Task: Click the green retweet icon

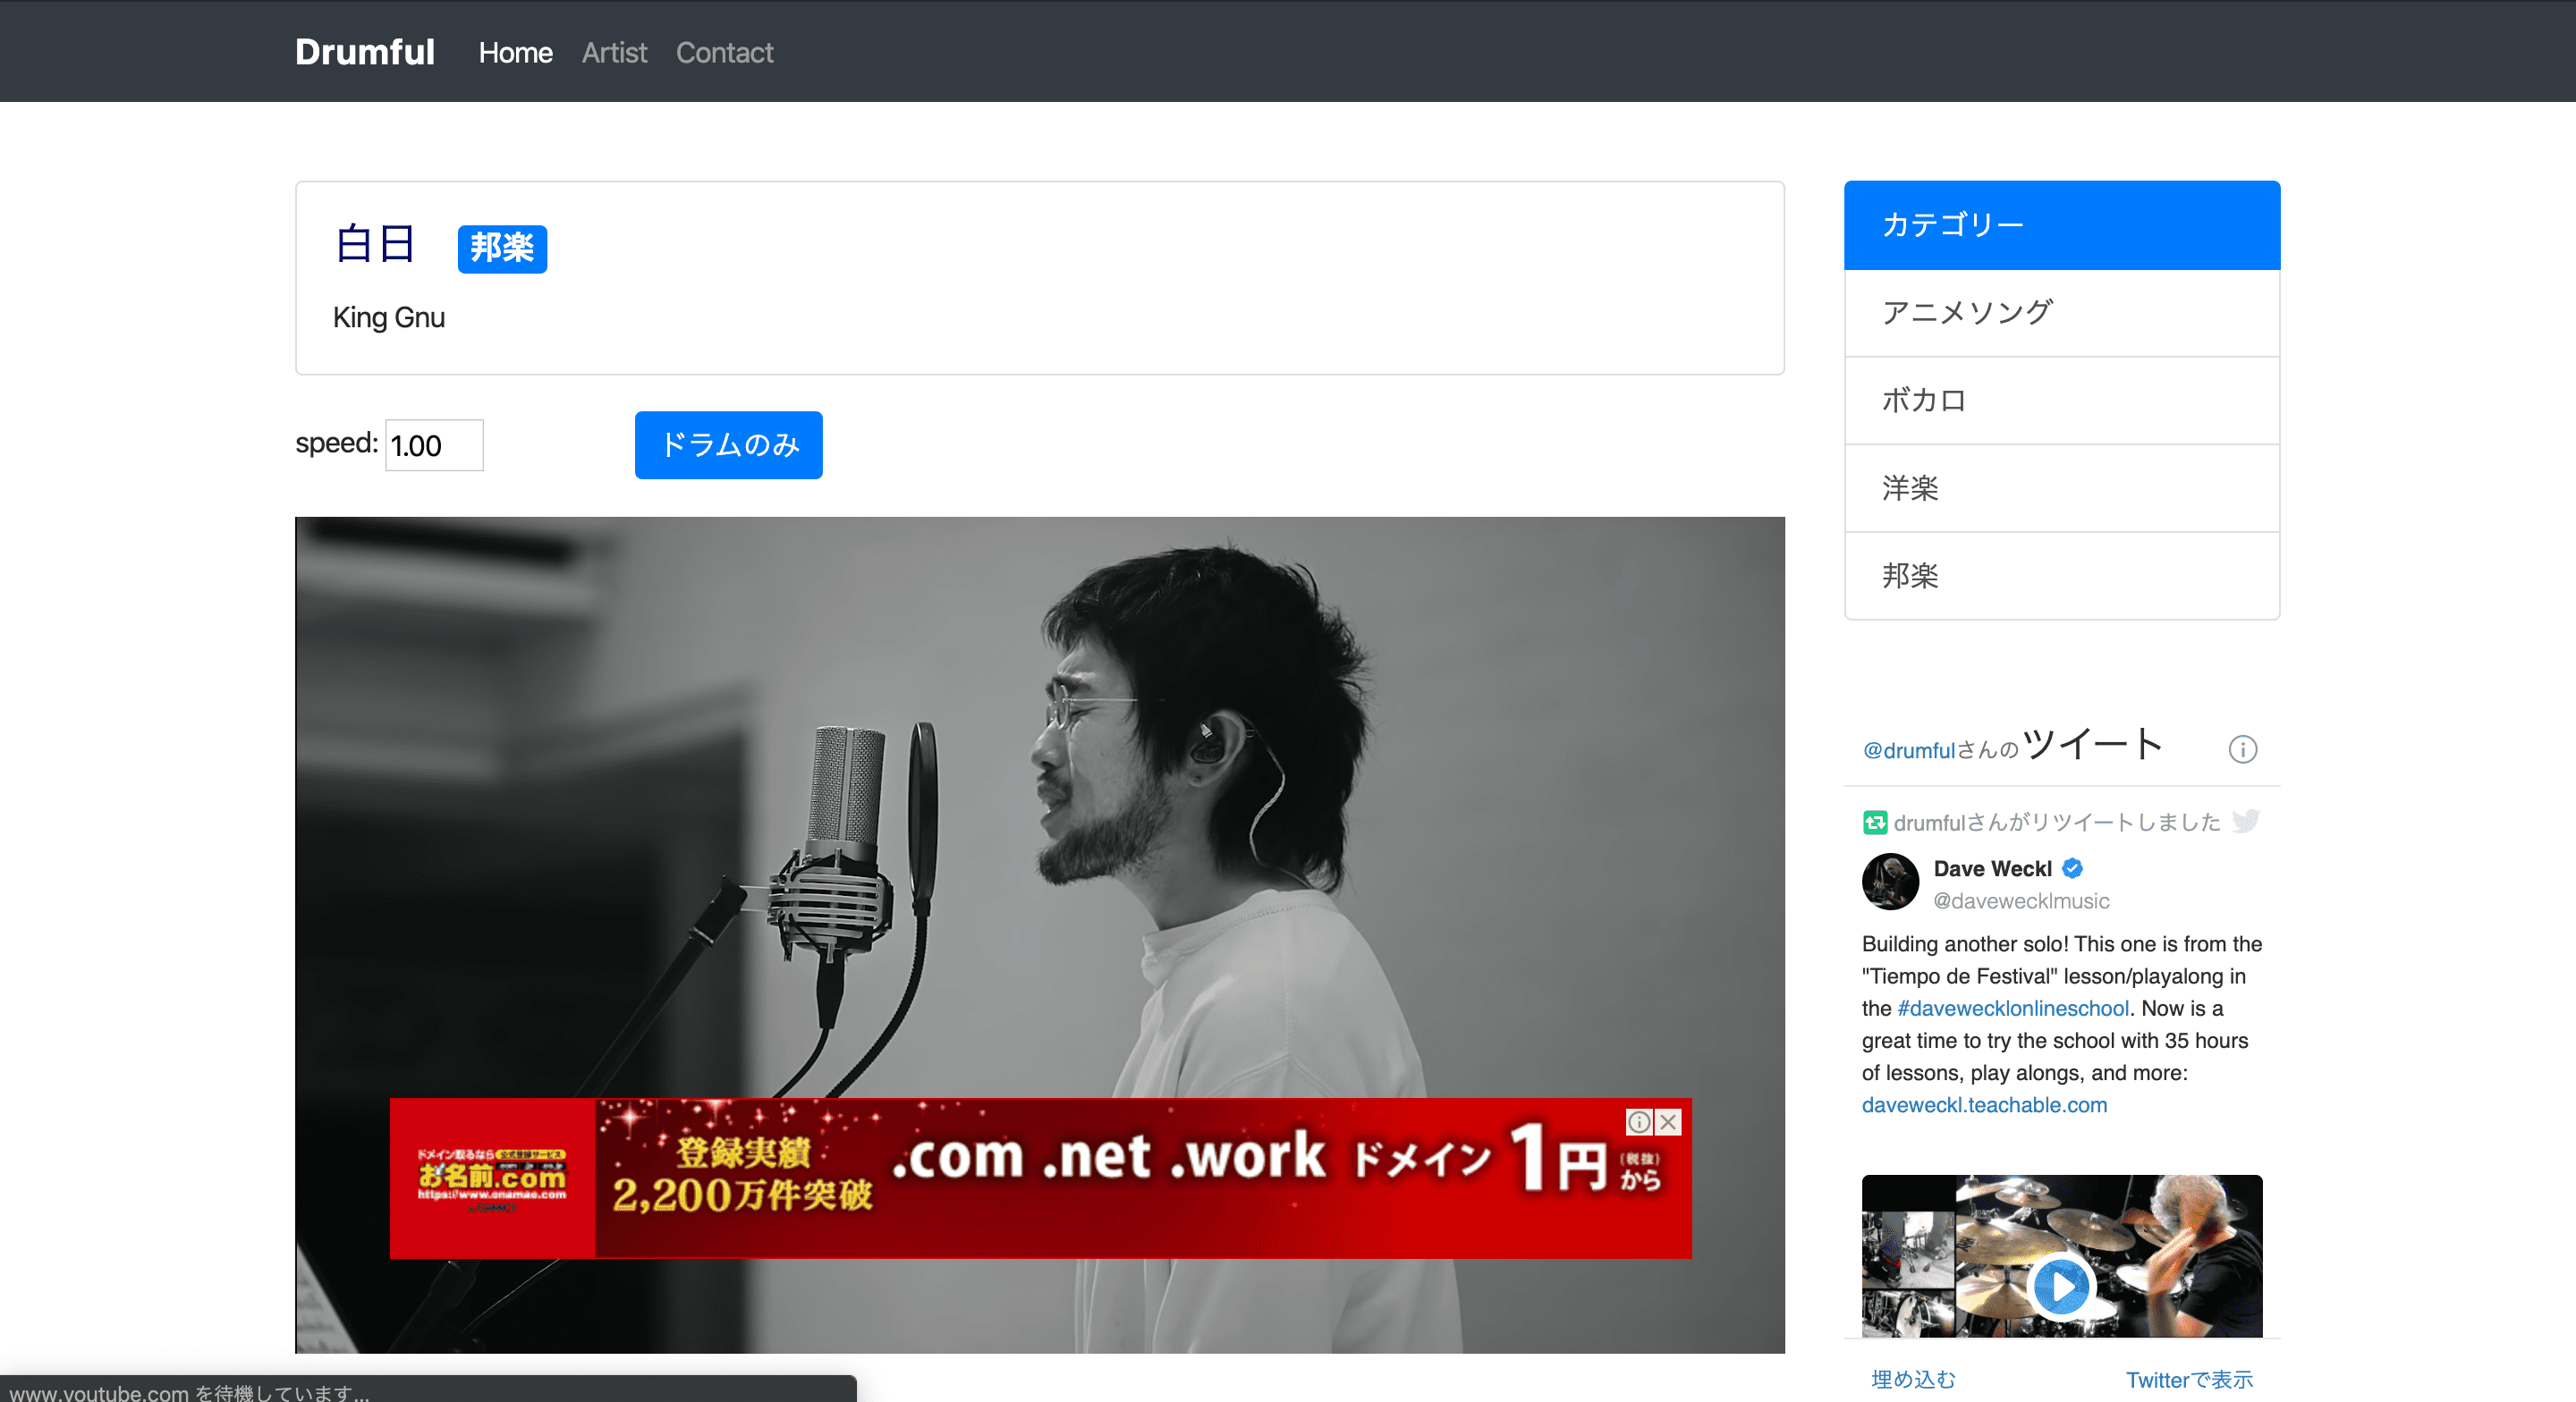Action: pyautogui.click(x=1874, y=822)
